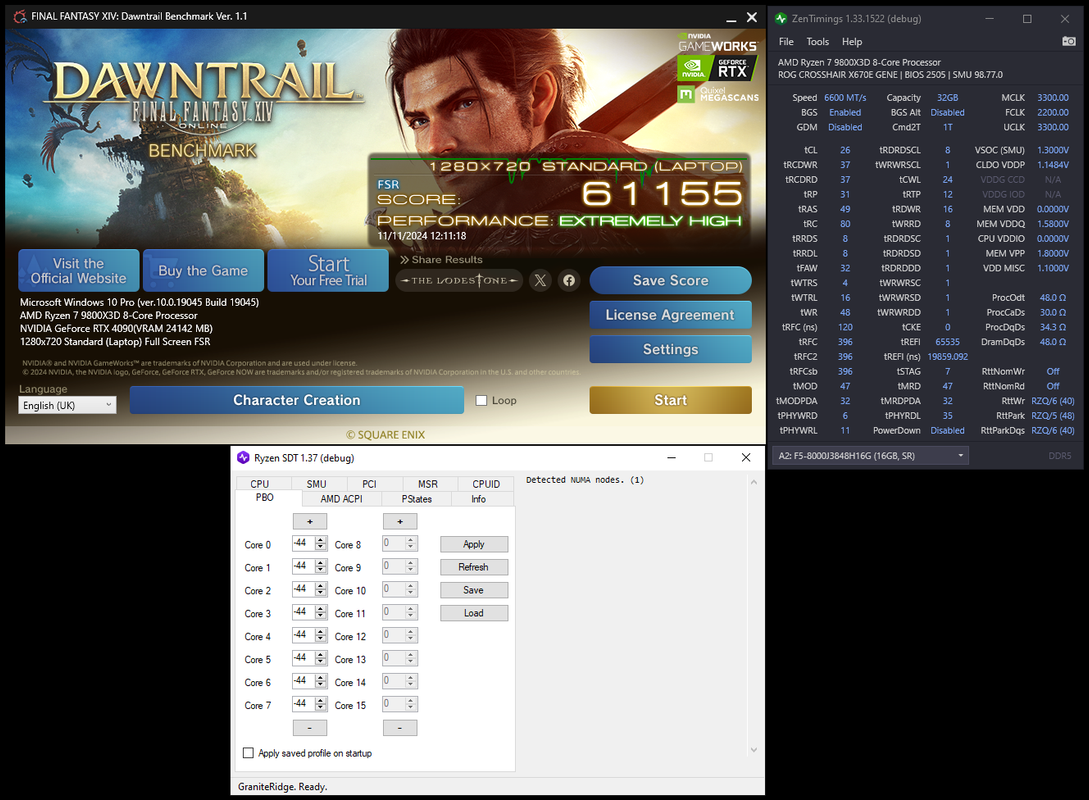
Task: Click Save Score button
Action: (670, 281)
